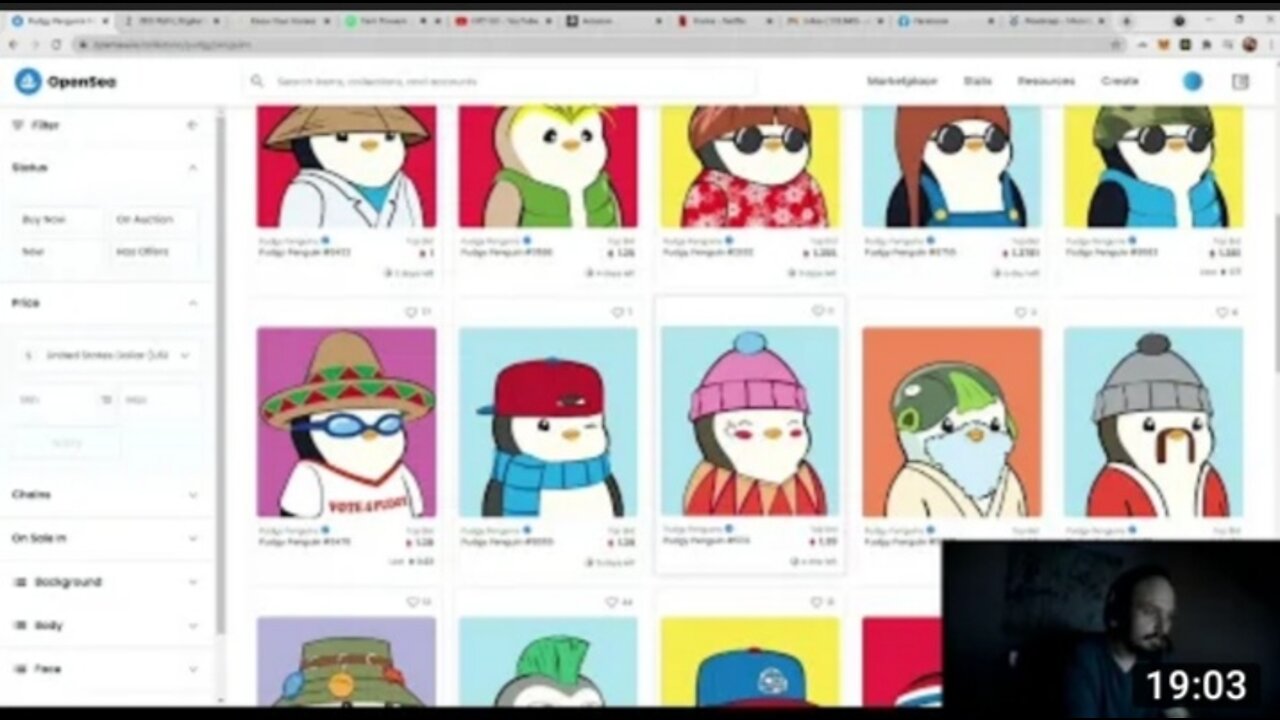Expand the Background trait filter
Screen dimensions: 1280x720
point(192,582)
